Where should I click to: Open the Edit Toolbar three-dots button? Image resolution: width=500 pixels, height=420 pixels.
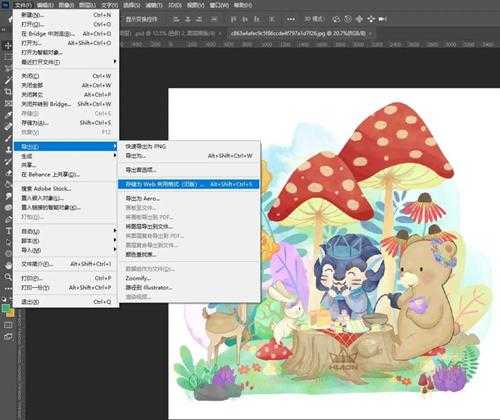7,288
